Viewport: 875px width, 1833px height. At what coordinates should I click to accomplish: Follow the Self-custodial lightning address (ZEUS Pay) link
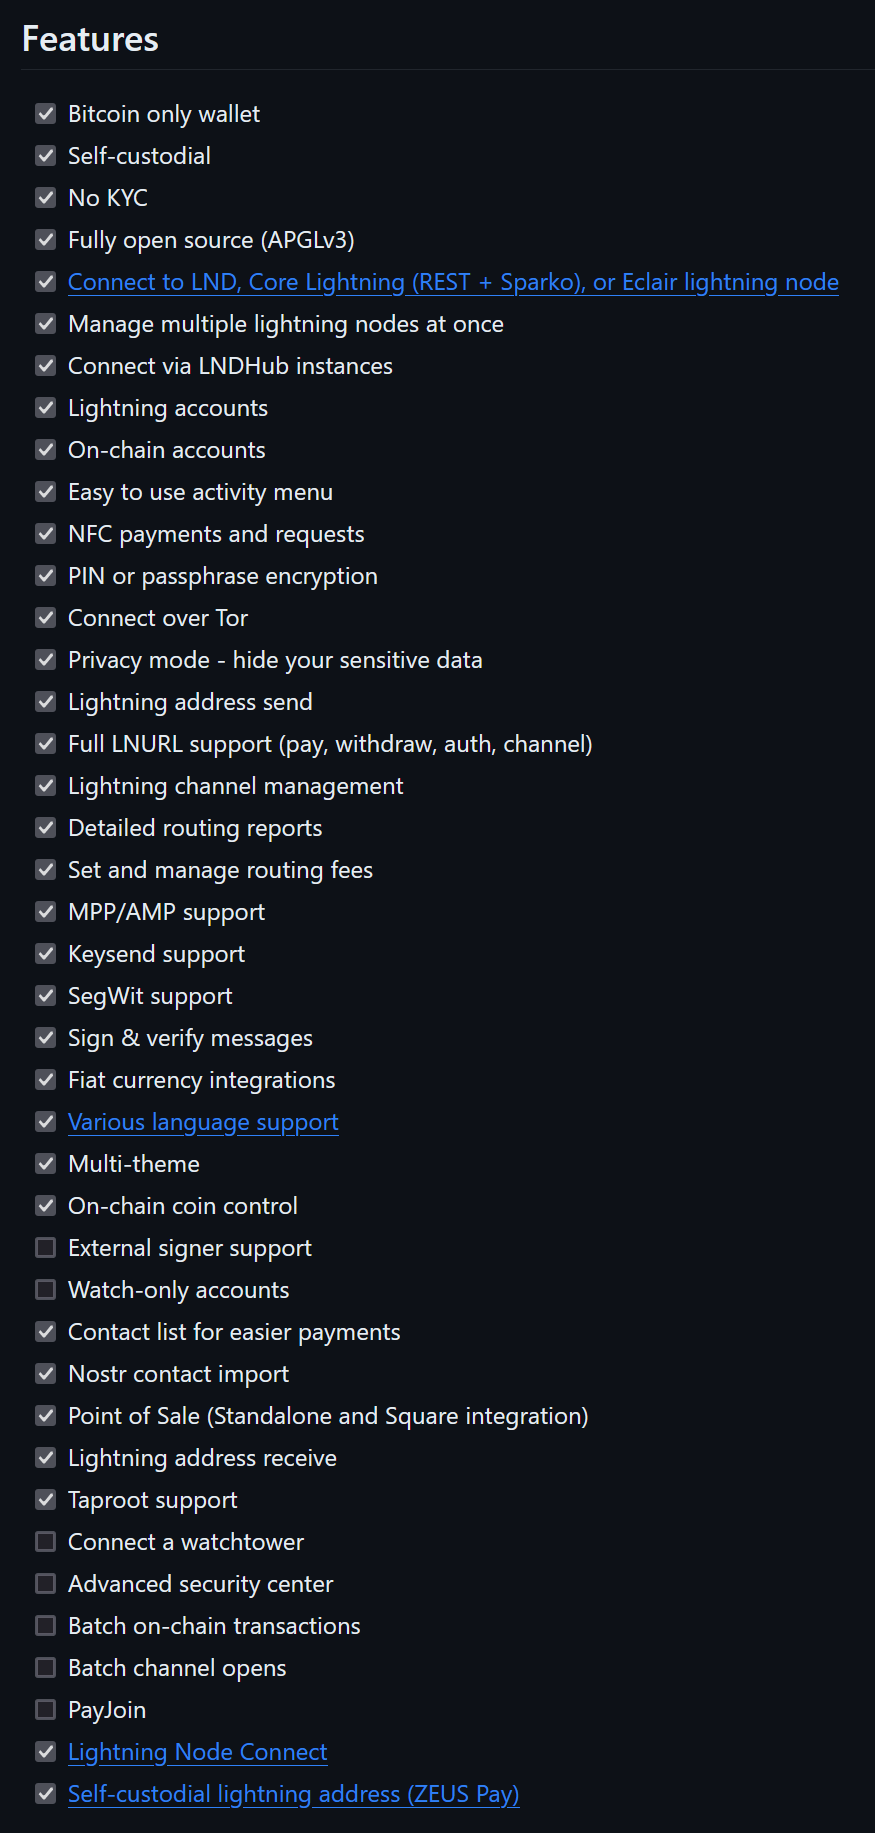tap(293, 1794)
